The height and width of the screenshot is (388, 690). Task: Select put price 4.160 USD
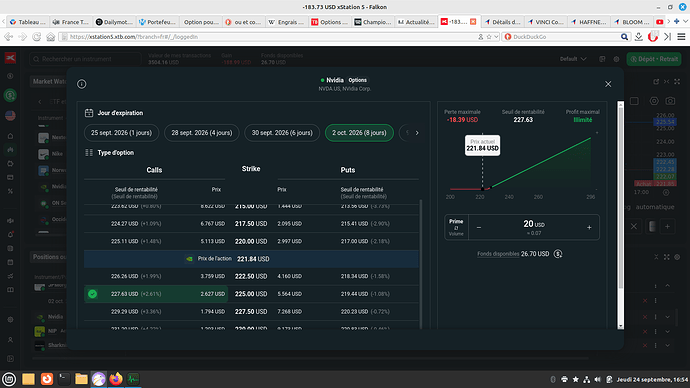[290, 276]
